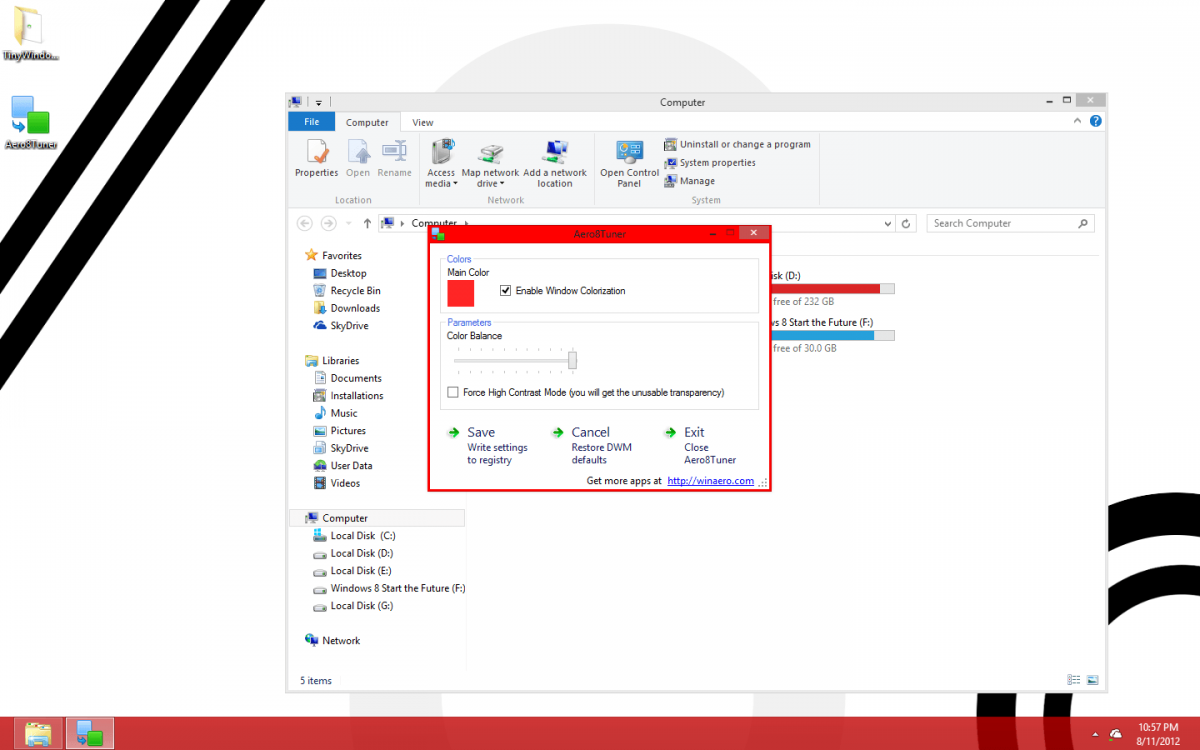Click the Add a network location icon
The image size is (1200, 750).
[555, 151]
